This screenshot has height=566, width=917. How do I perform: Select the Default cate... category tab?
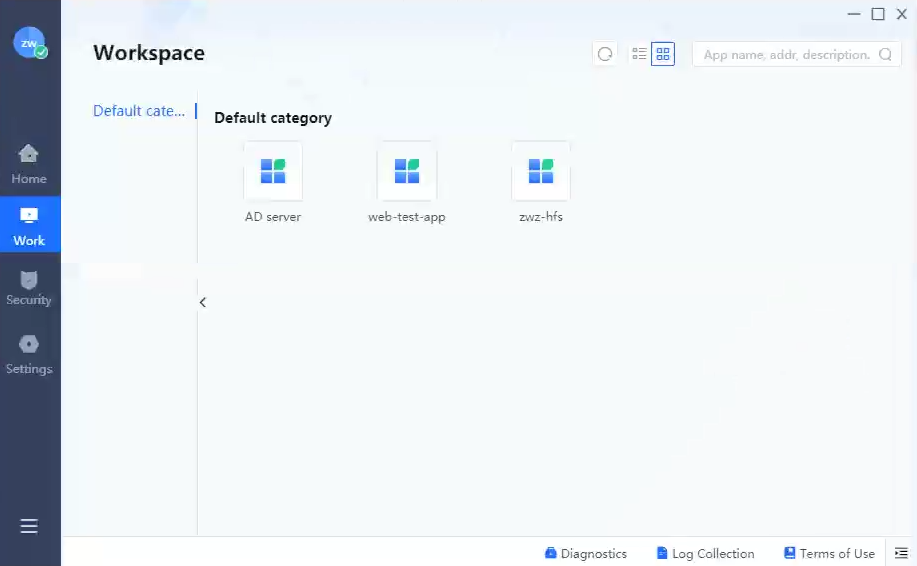(x=139, y=111)
